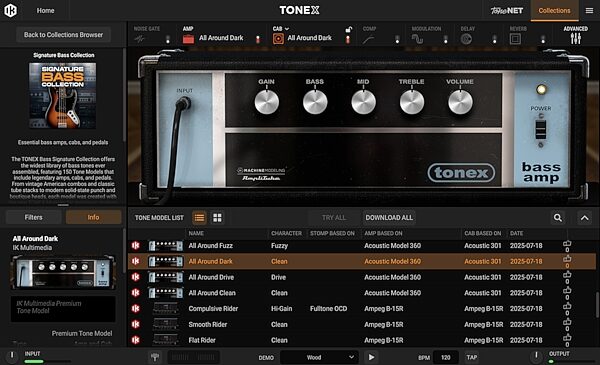
Task: Open the hamburger main menu
Action: click(589, 11)
